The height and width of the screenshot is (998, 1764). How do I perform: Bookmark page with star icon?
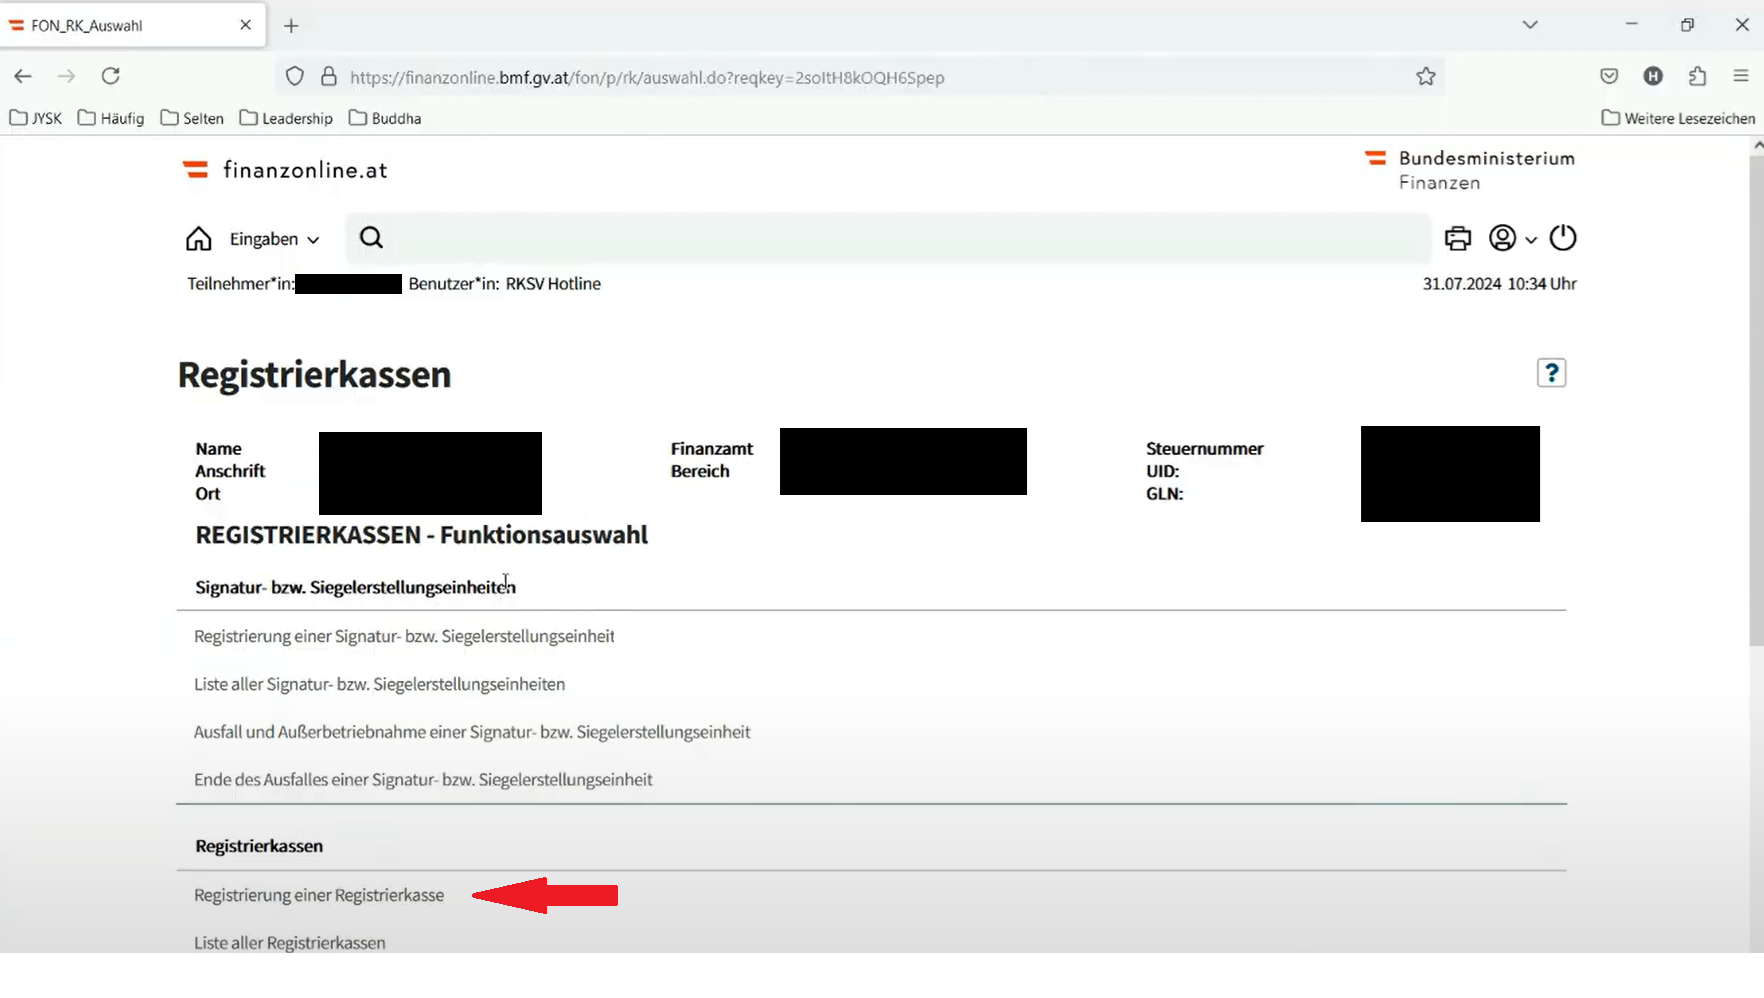1425,77
